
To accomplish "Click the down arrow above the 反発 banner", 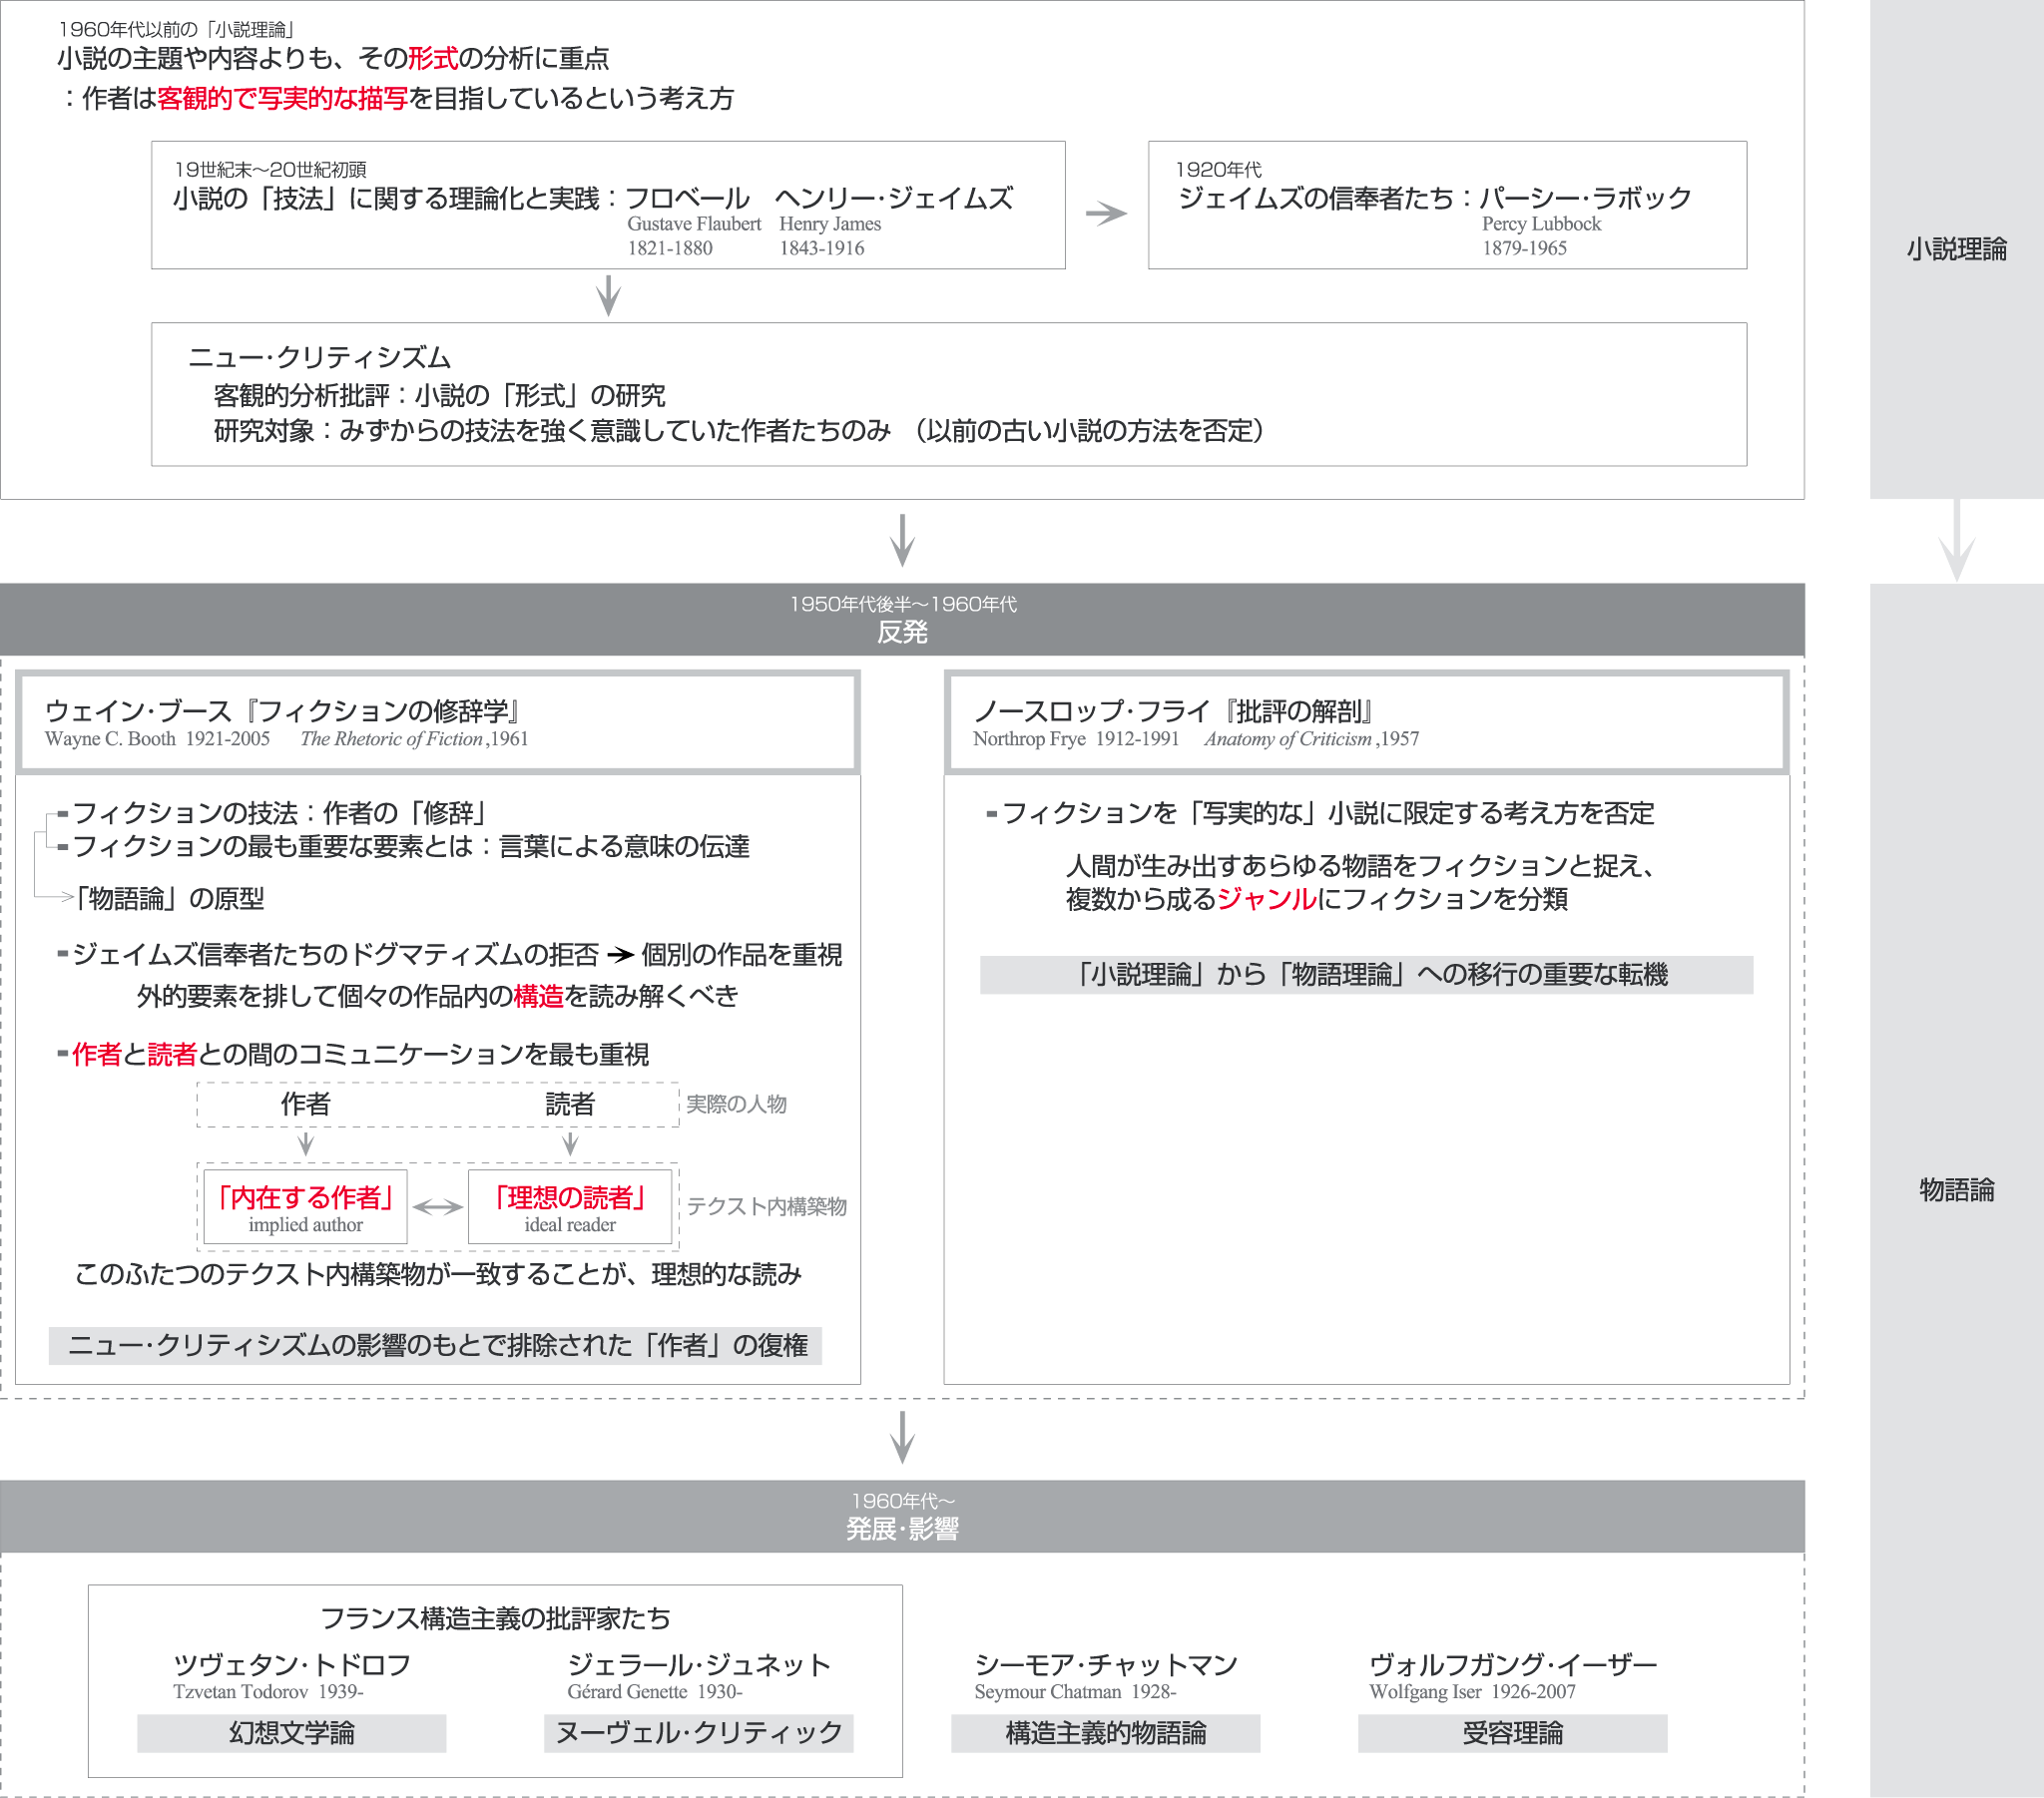I will (902, 540).
